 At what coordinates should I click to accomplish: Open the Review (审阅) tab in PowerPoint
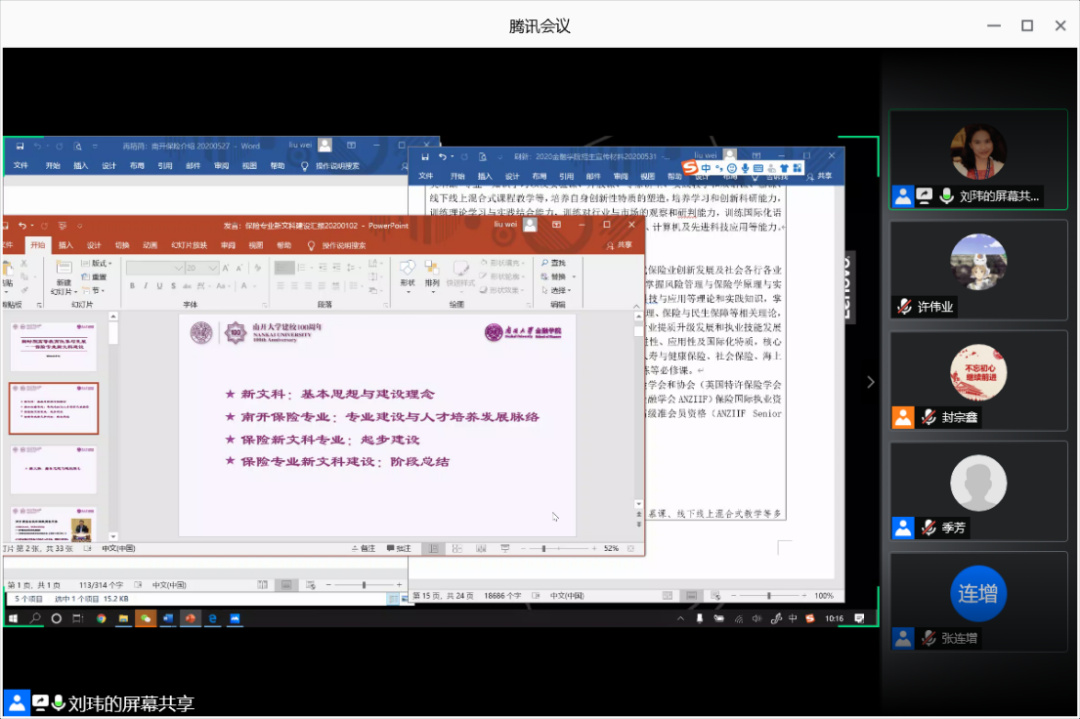228,245
